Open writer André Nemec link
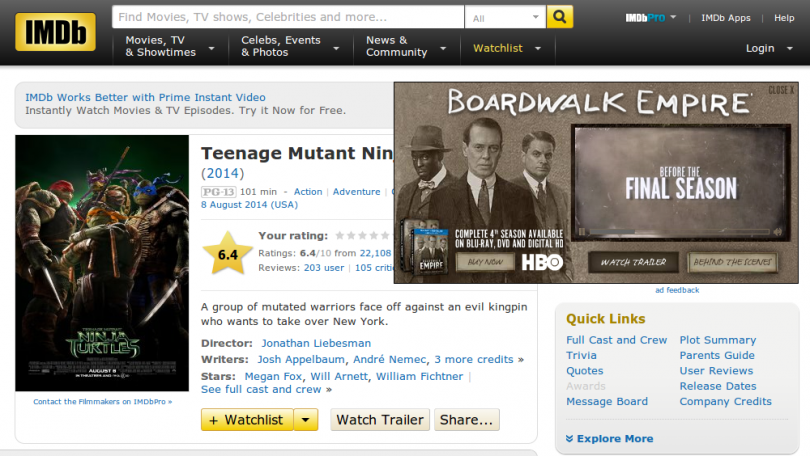Image resolution: width=810 pixels, height=456 pixels. click(x=390, y=359)
